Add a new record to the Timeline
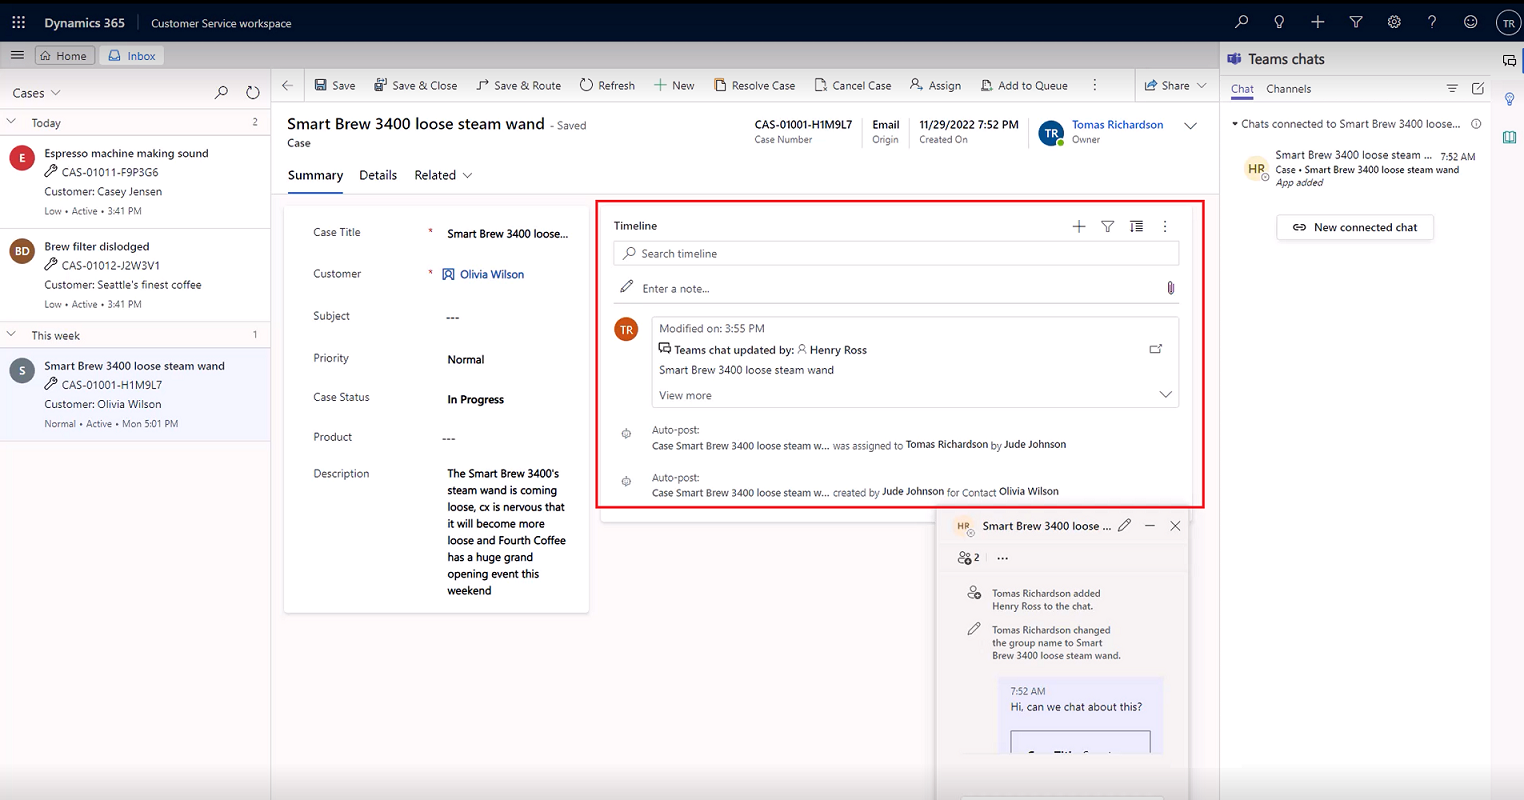 pos(1078,226)
